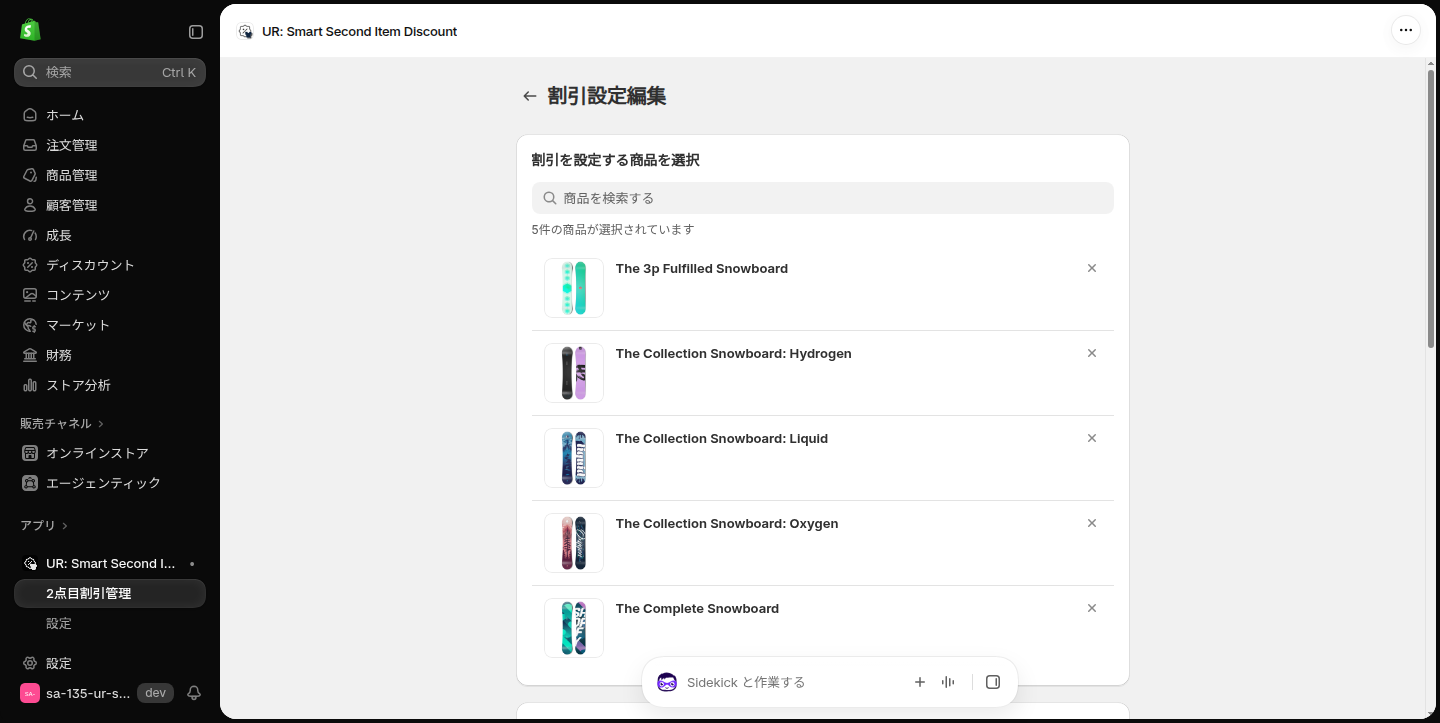Open UR: Smart Second Item app in sidebar
The height and width of the screenshot is (723, 1440).
[x=110, y=563]
